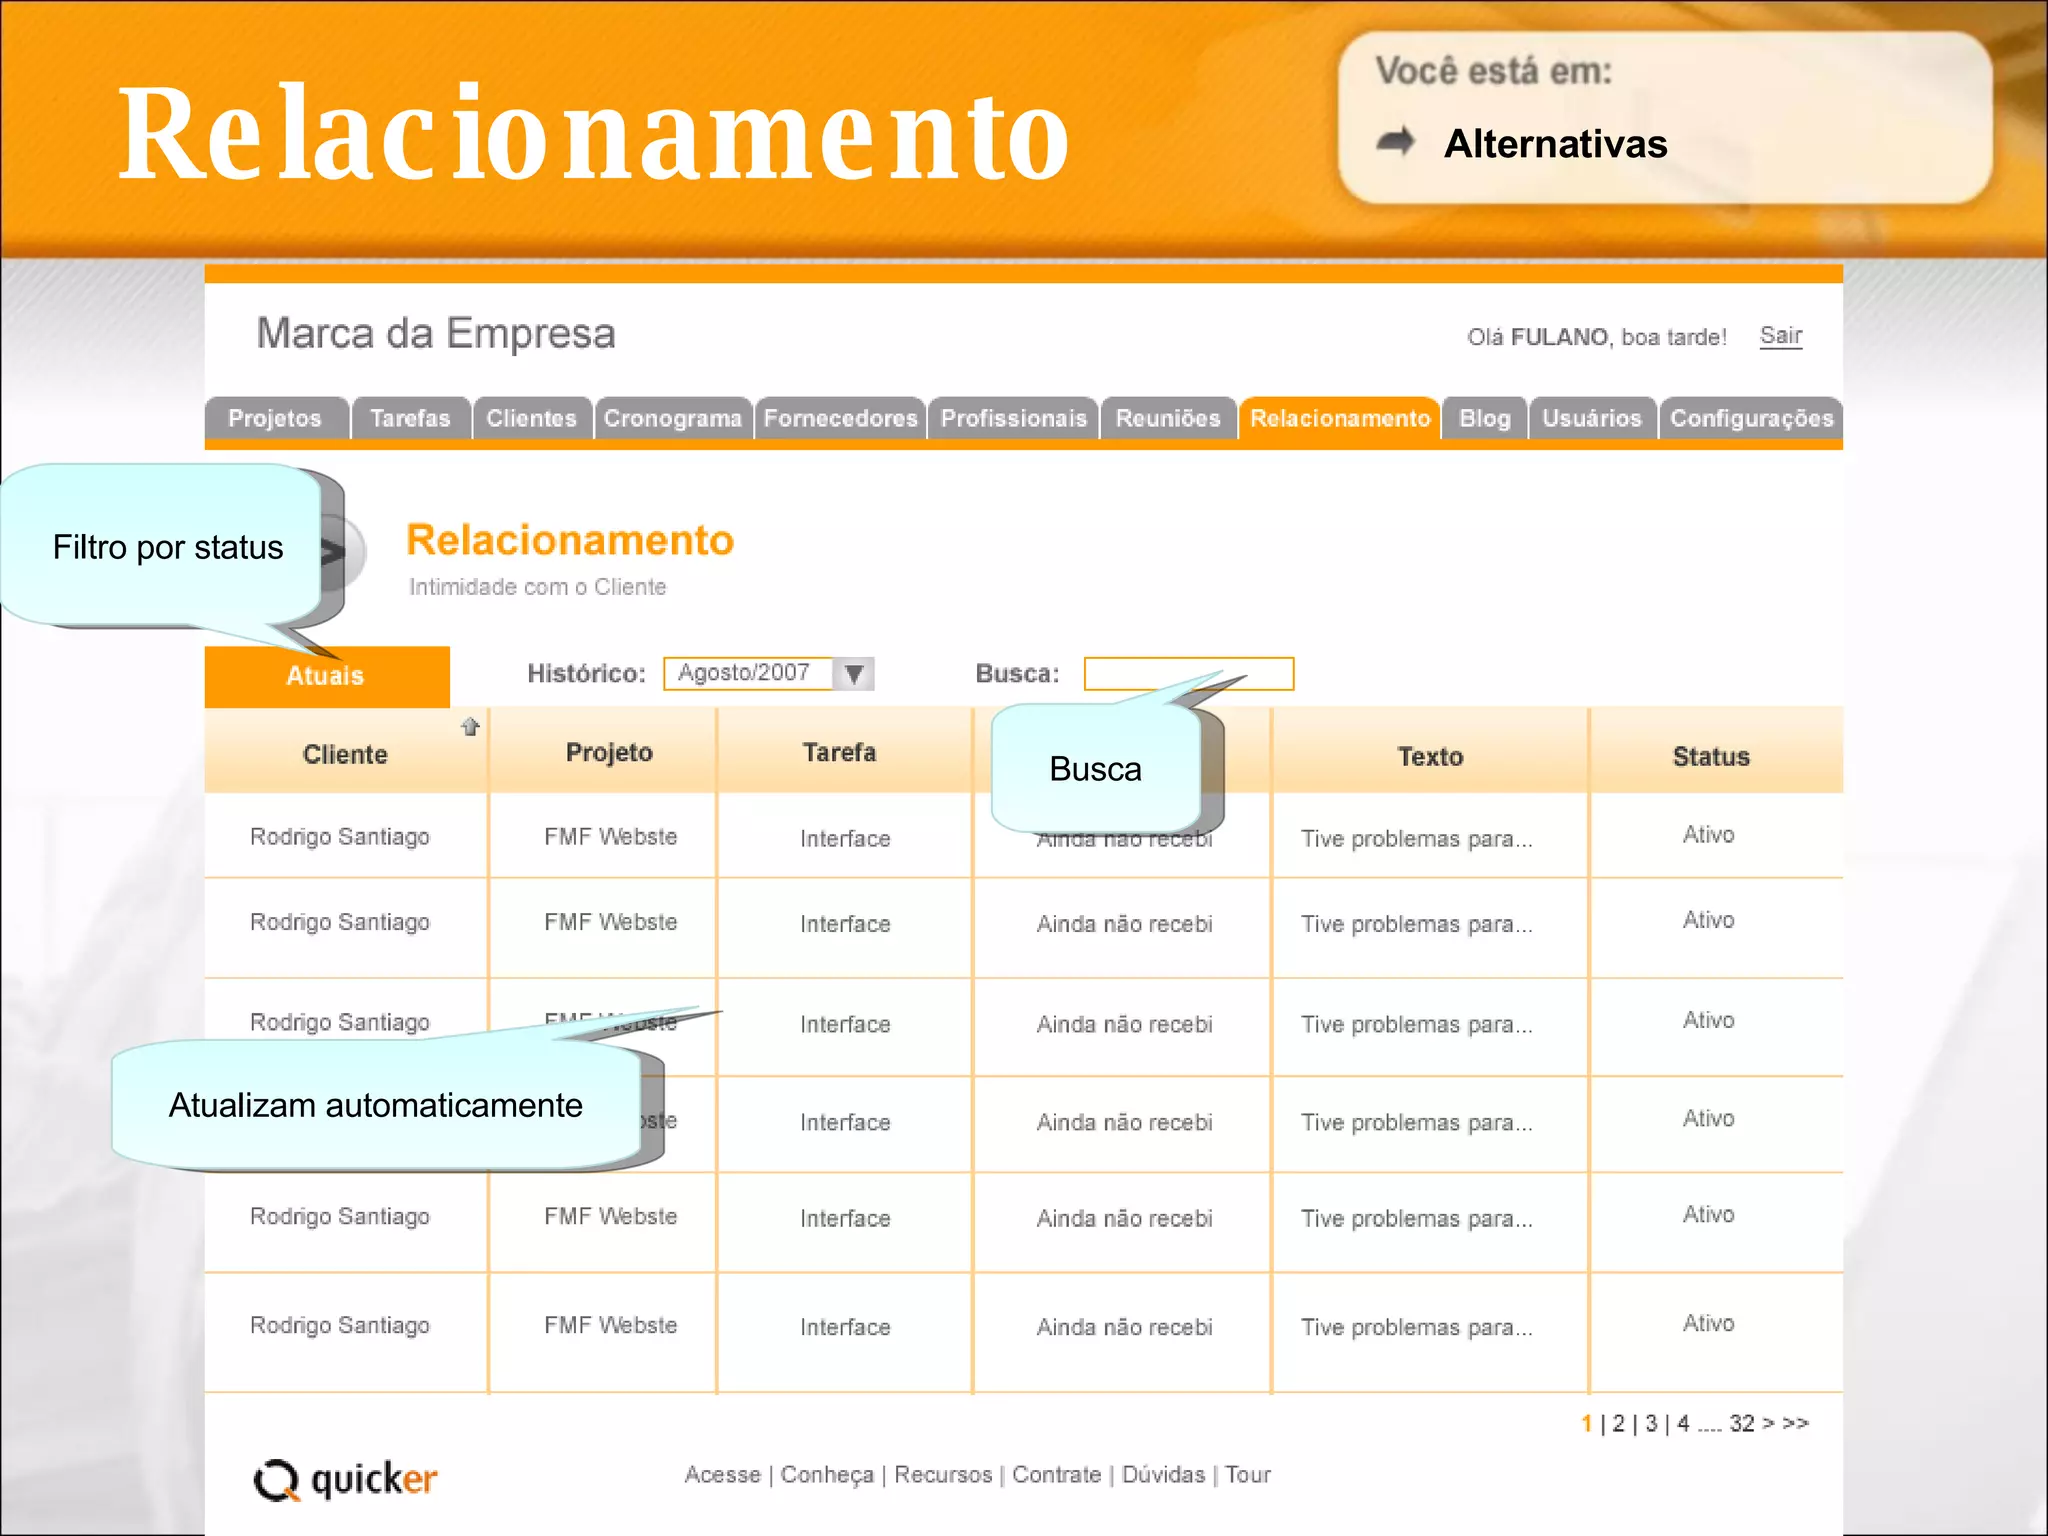Click the Agosto/2007 history field

tap(748, 673)
